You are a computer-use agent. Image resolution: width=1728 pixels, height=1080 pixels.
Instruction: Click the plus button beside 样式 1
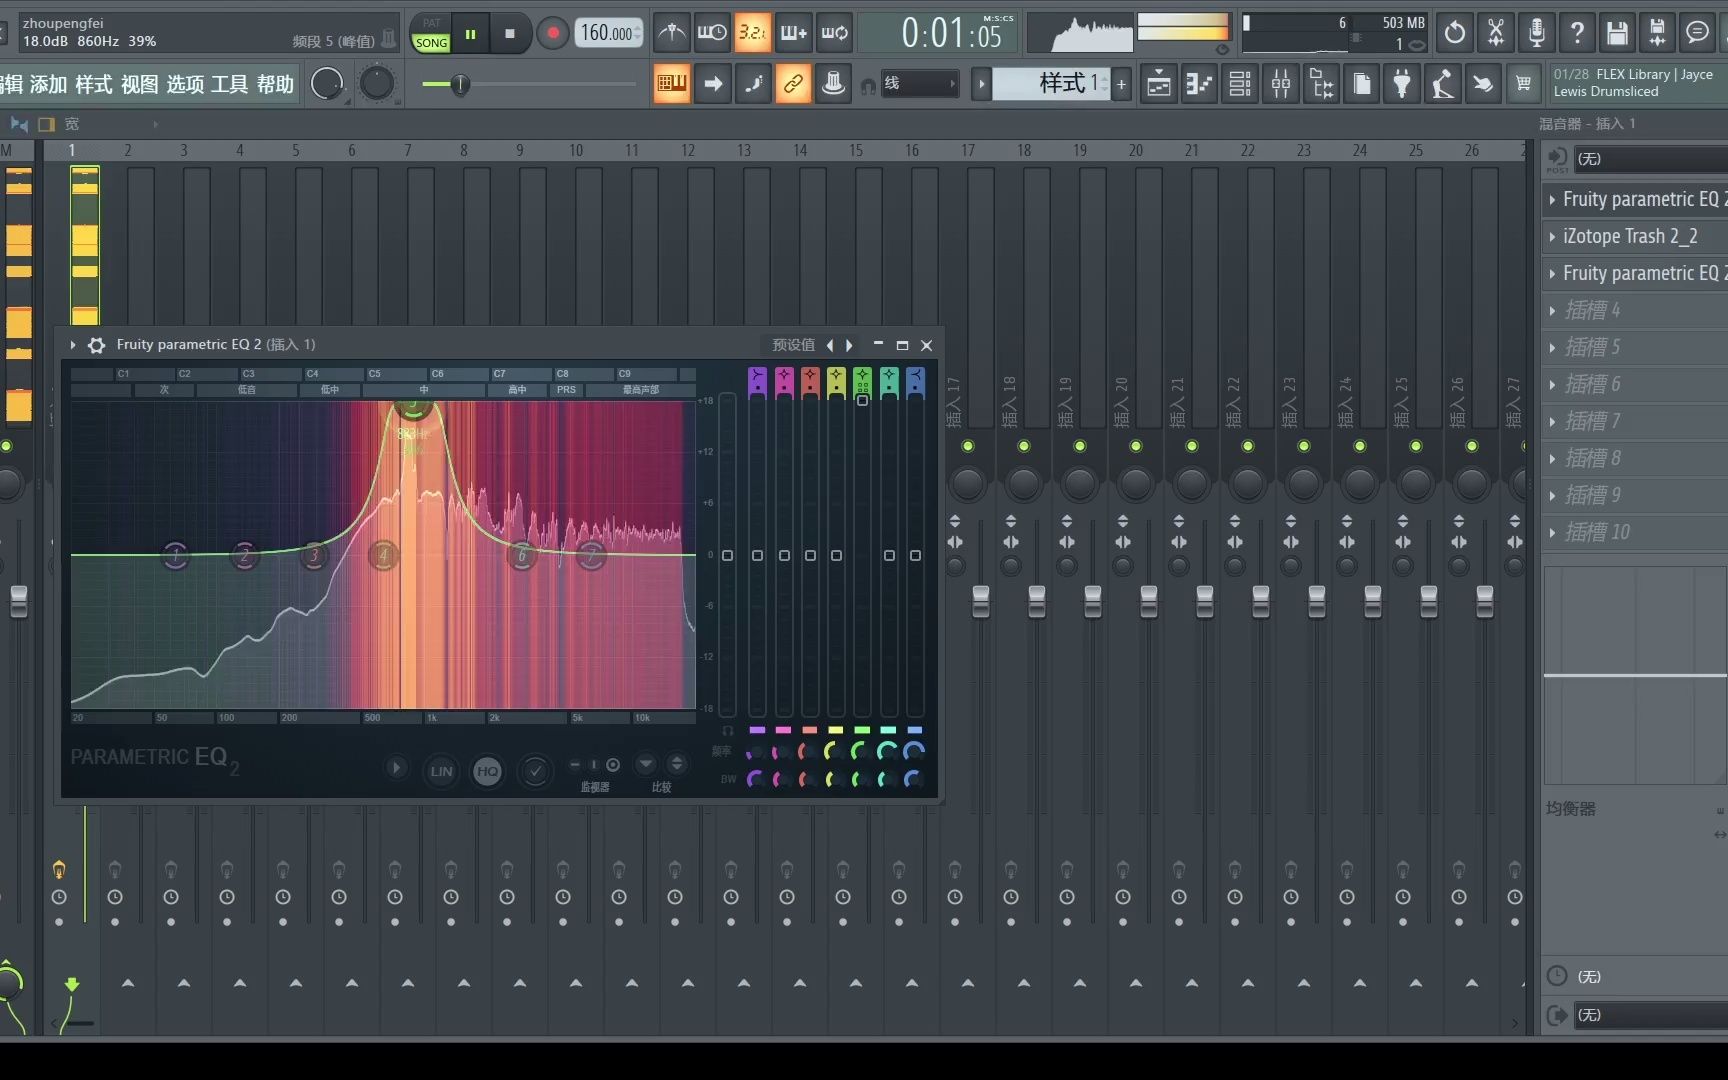click(1121, 84)
